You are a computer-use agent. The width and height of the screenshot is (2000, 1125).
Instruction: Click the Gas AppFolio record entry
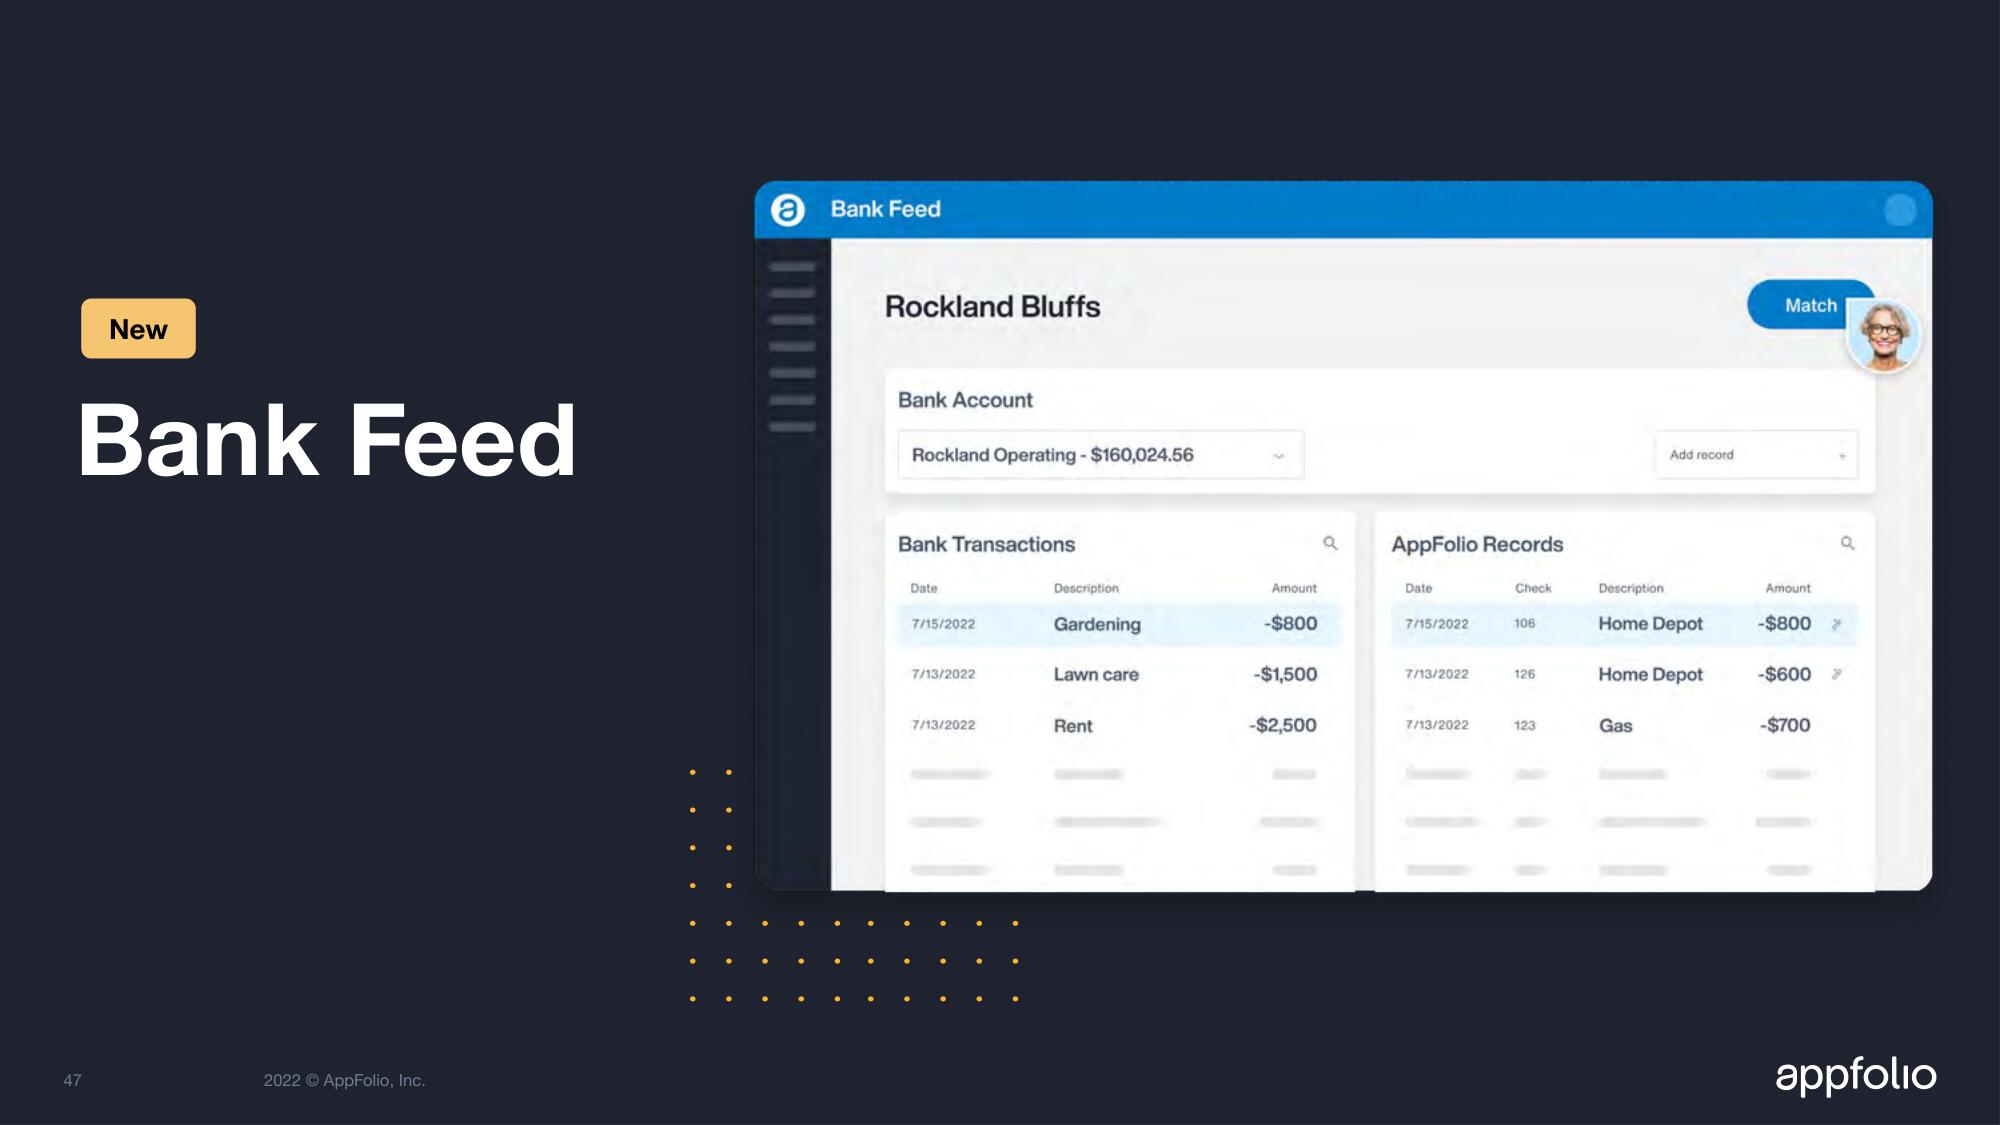coord(1614,724)
